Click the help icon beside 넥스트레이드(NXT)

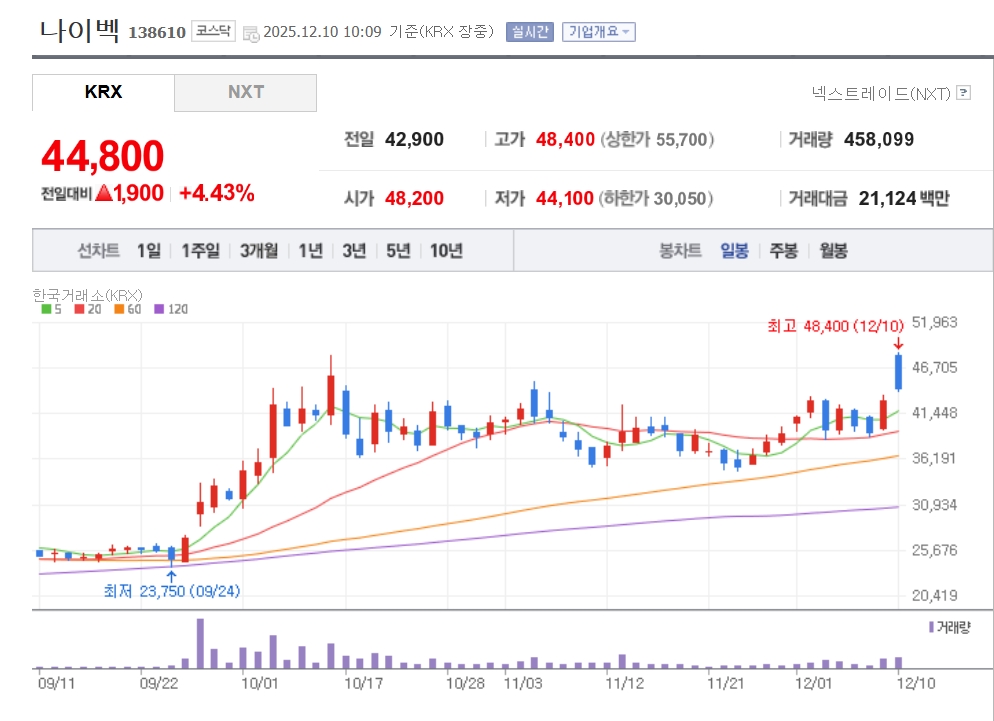pyautogui.click(x=963, y=93)
